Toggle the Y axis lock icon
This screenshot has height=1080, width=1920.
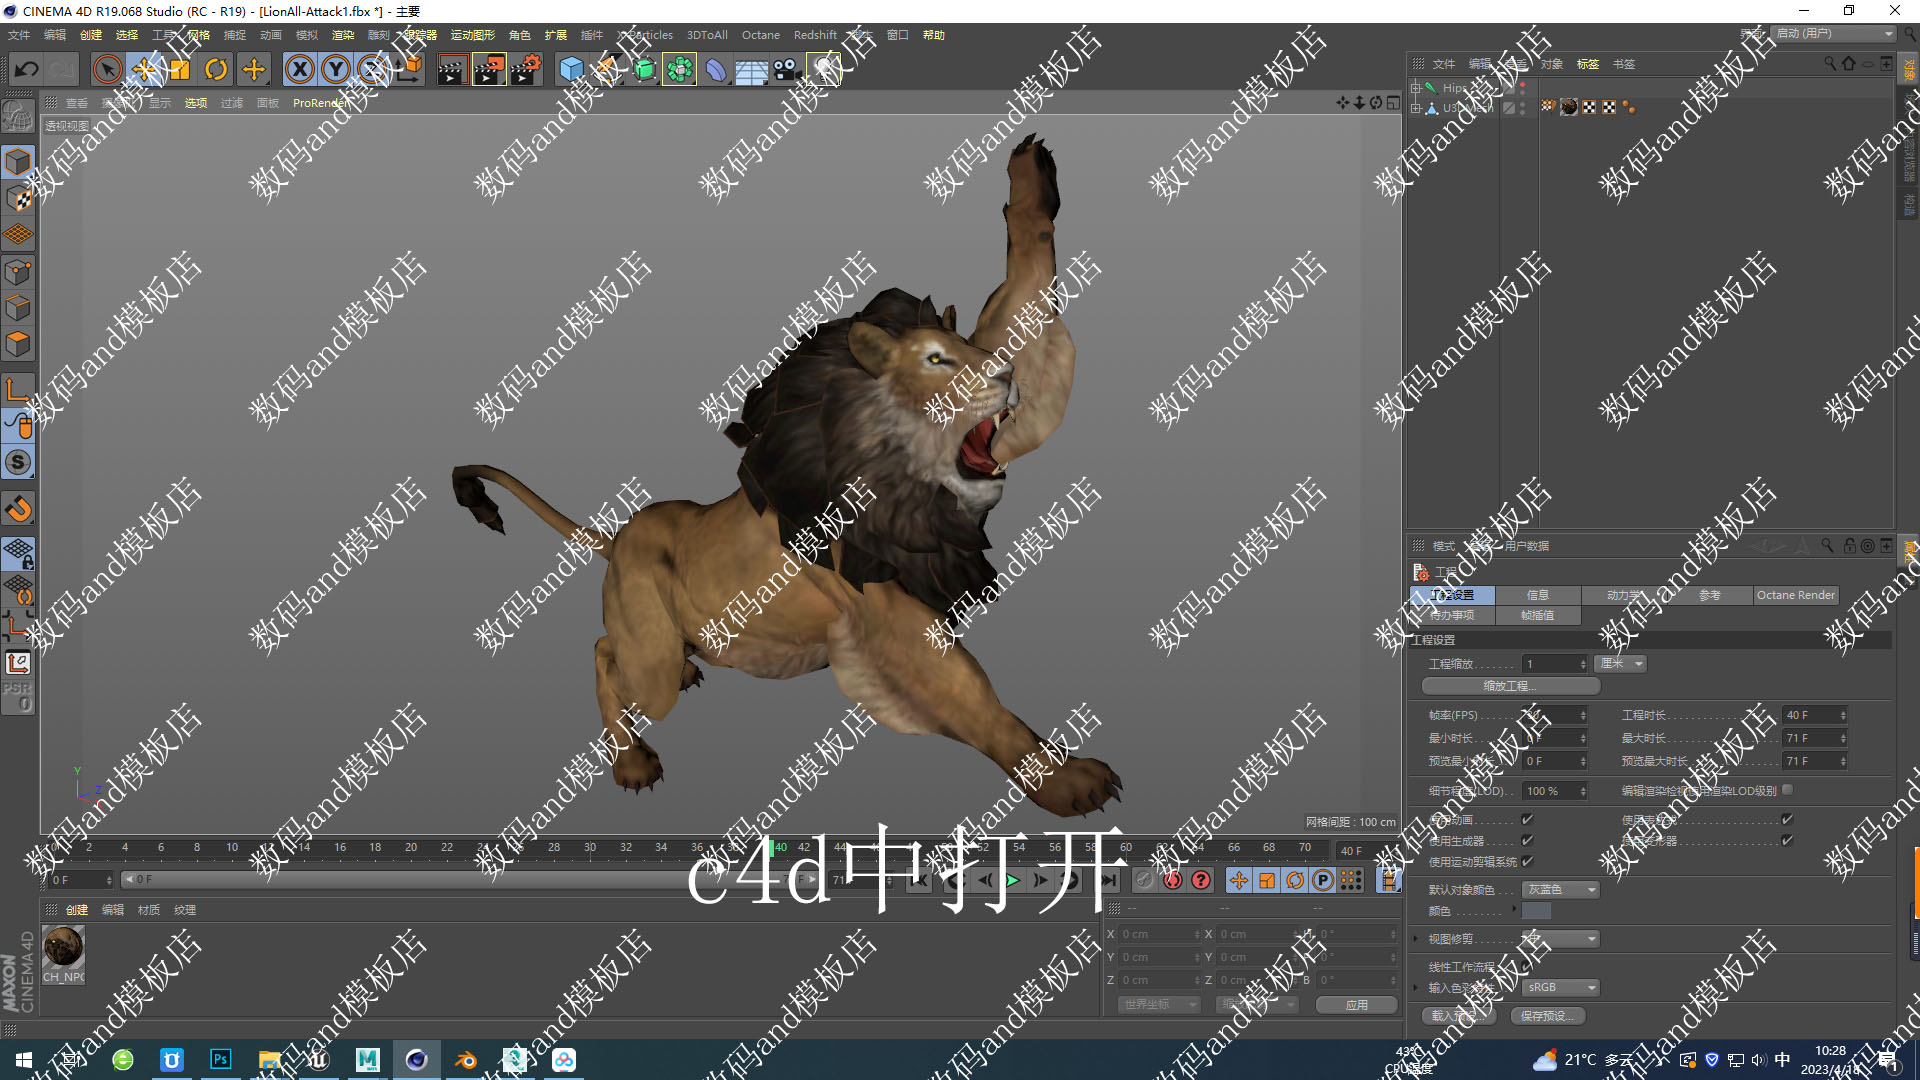336,69
